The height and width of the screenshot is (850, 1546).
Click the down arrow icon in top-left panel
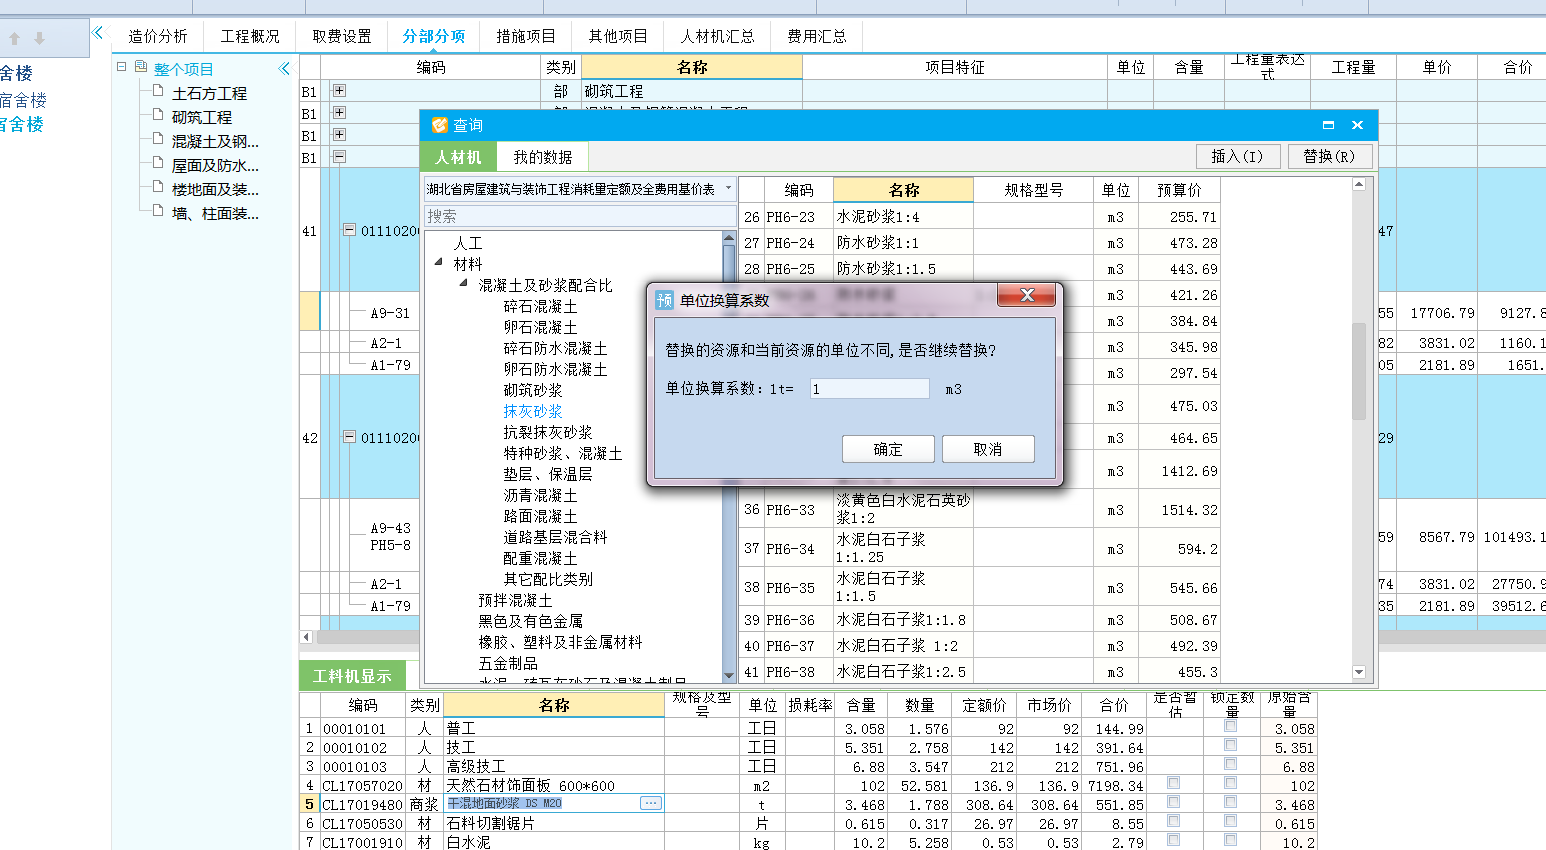pyautogui.click(x=40, y=39)
